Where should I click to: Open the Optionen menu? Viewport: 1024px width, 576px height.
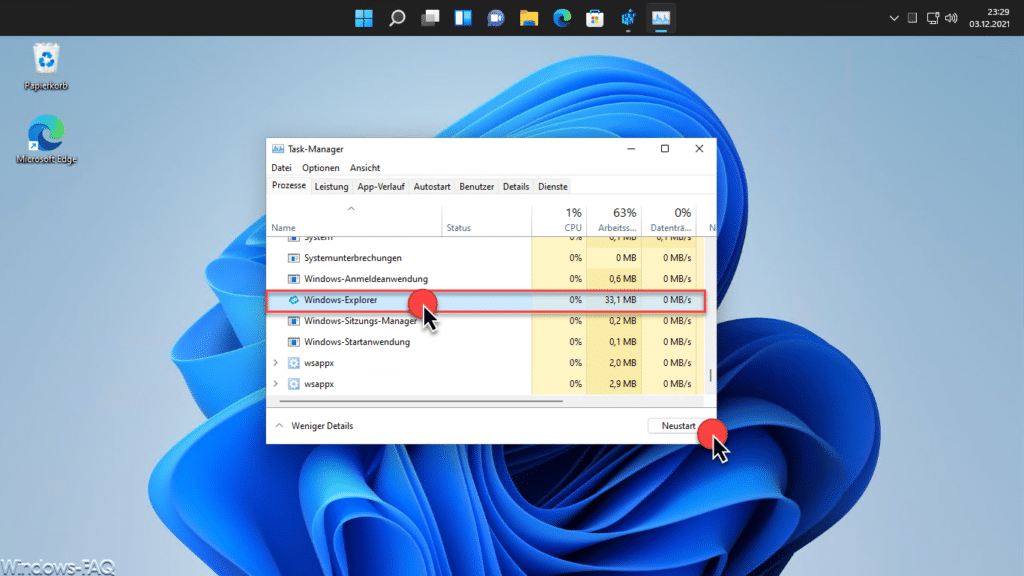pyautogui.click(x=321, y=168)
